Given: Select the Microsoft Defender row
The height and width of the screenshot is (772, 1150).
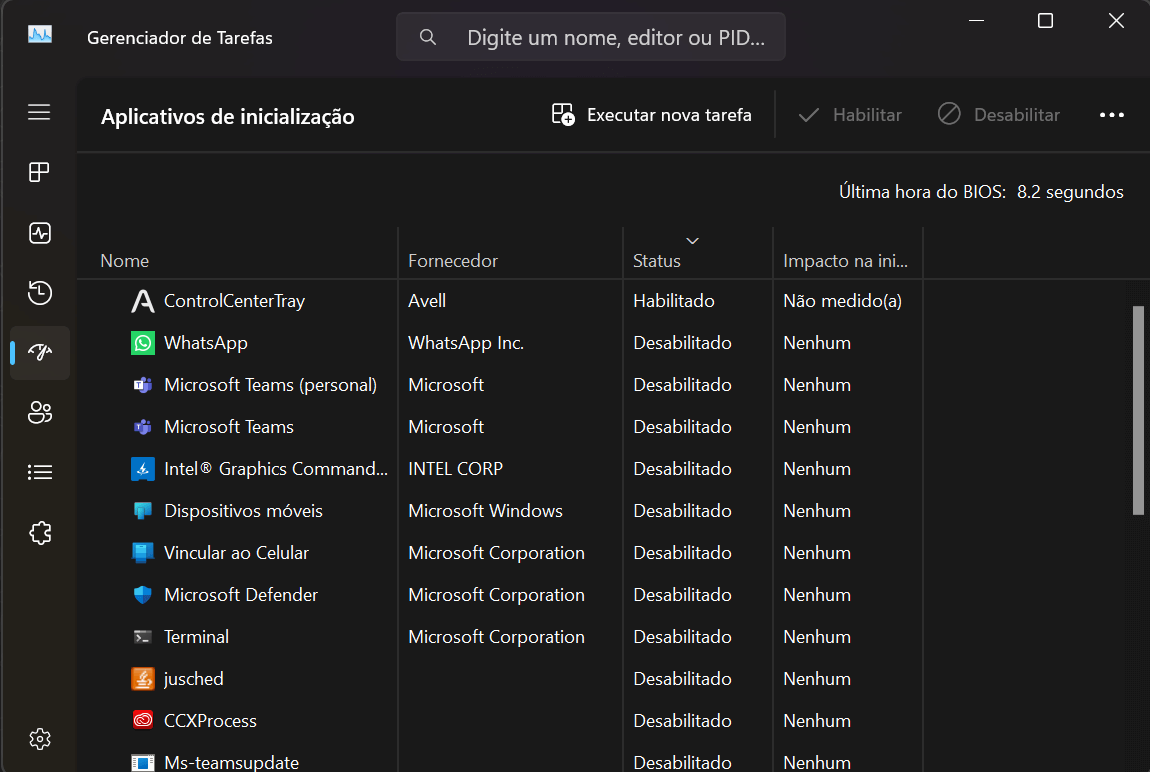Looking at the screenshot, I should [x=240, y=594].
